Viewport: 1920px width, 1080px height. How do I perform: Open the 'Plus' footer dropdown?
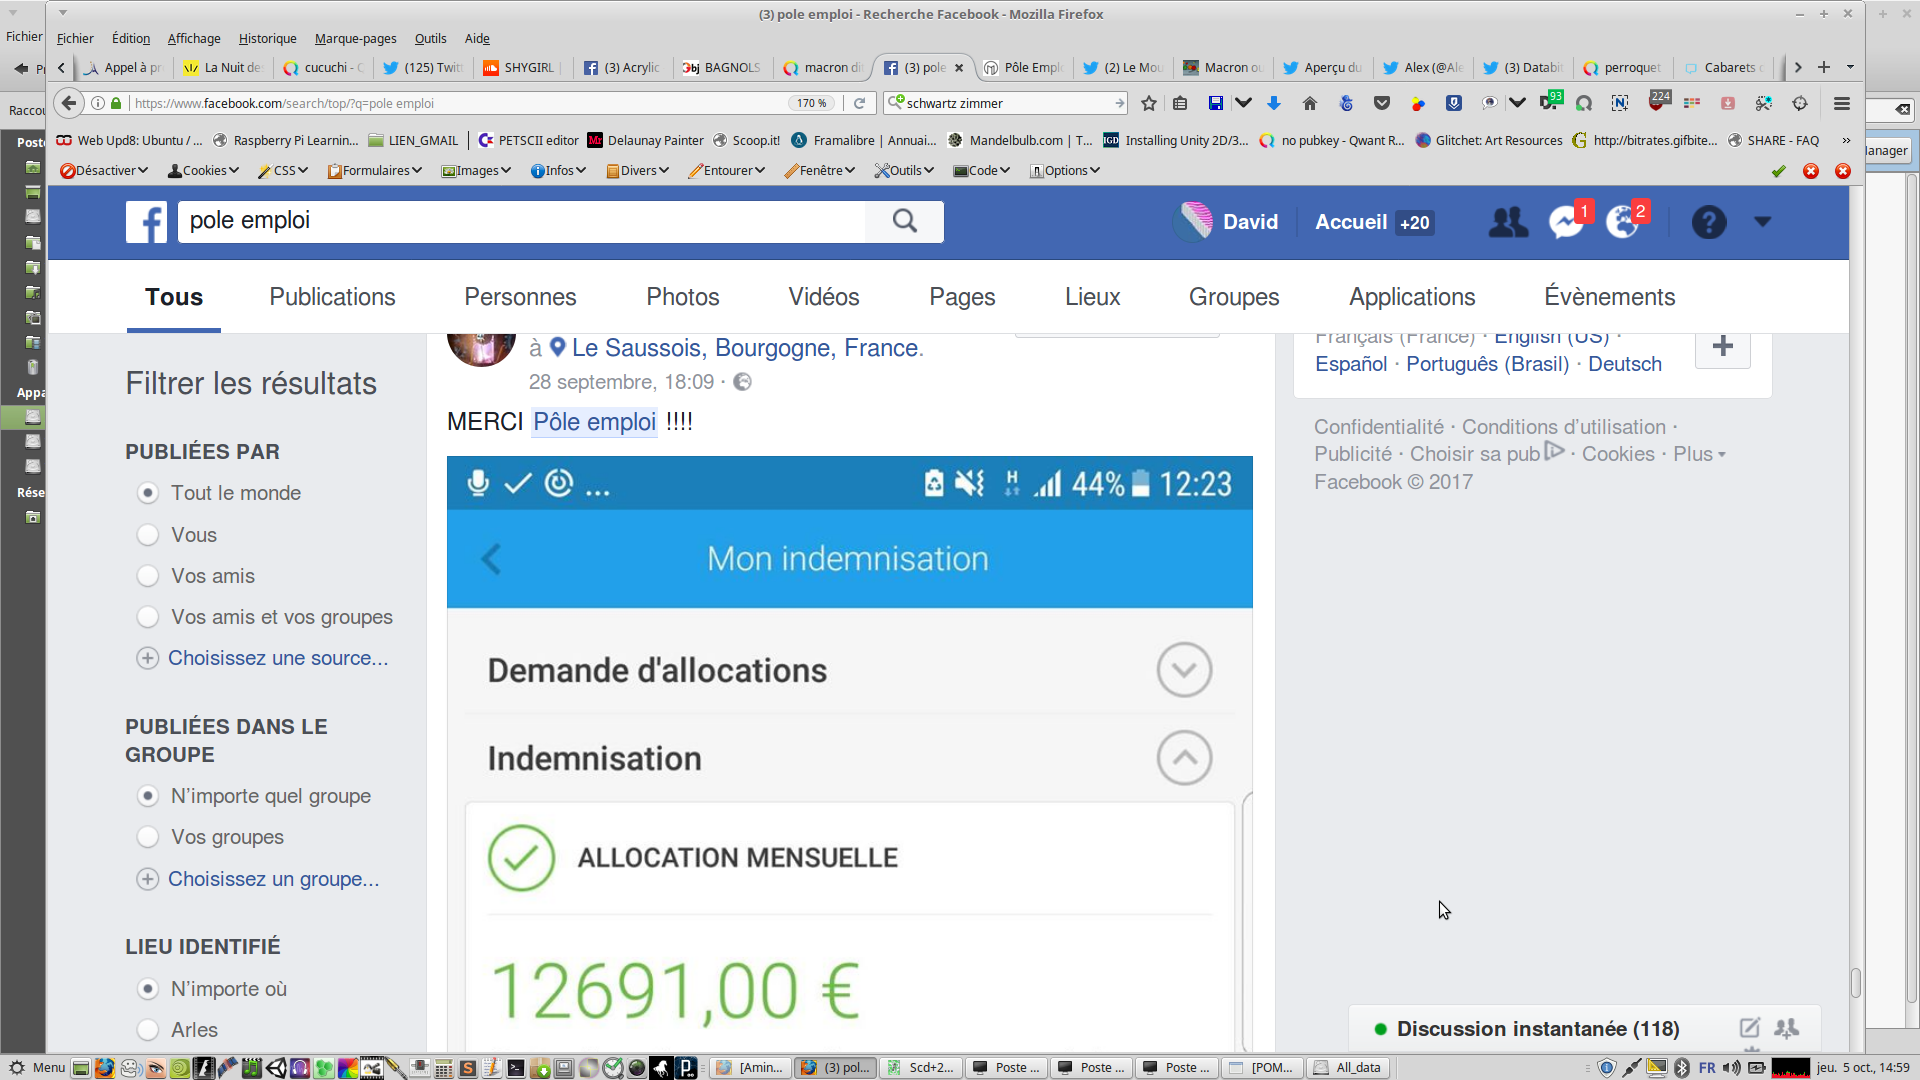tap(1699, 454)
